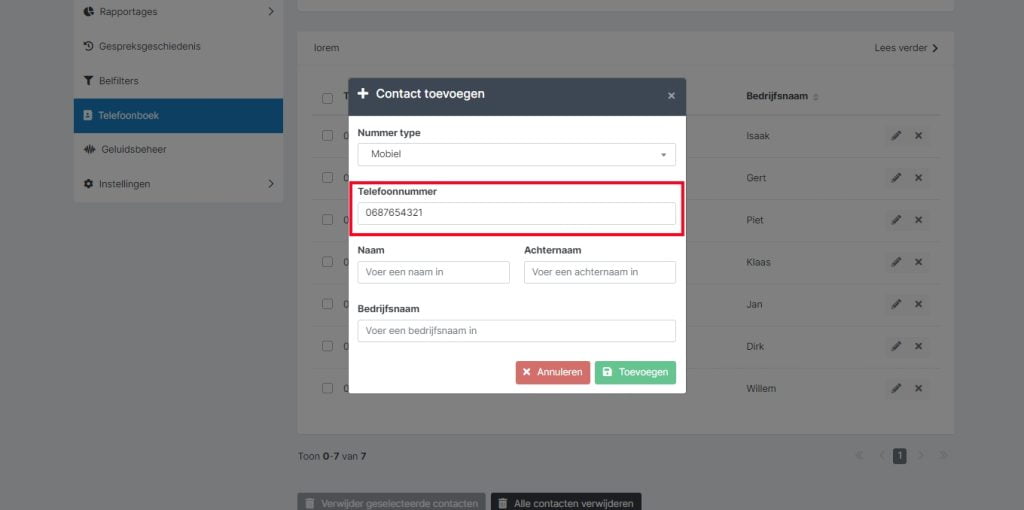Click the lorem text above the table

(327, 48)
